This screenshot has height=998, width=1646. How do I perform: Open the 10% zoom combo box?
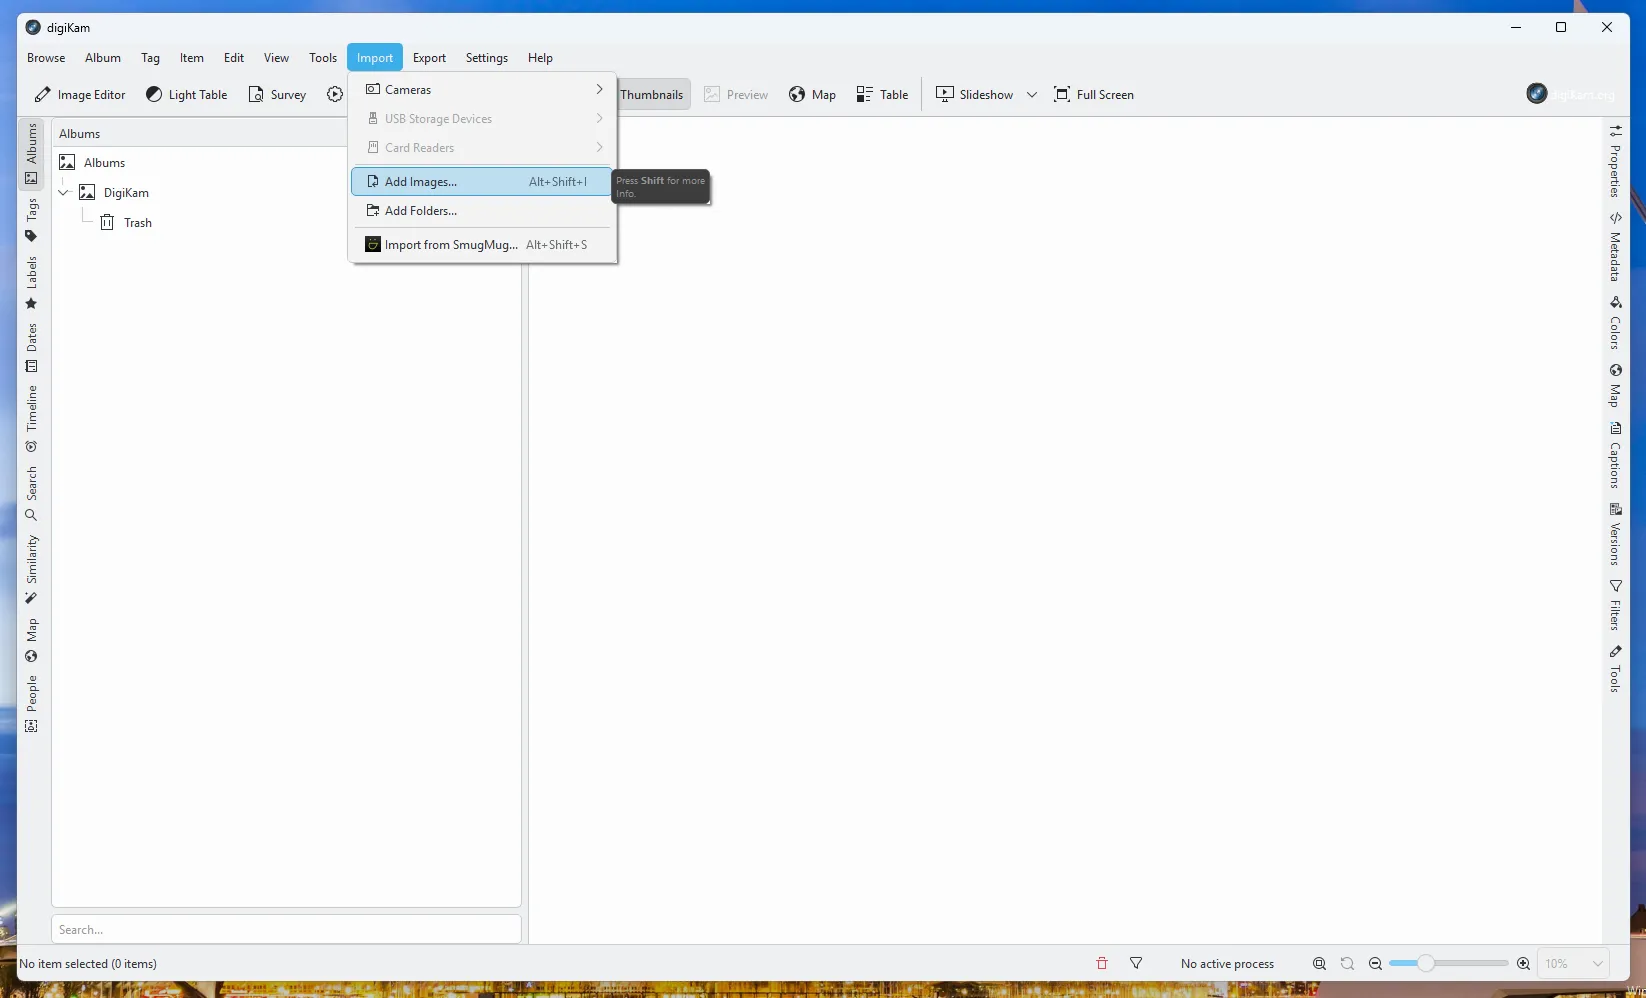(1572, 964)
